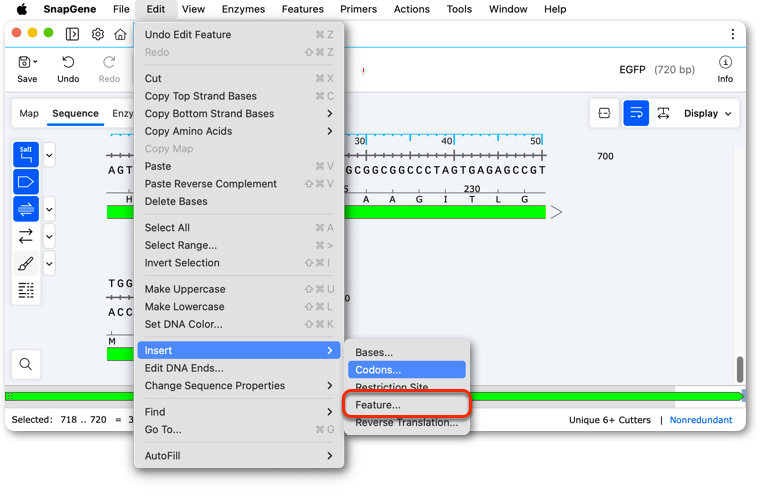762x501 pixels.
Task: Click the three-dot options icon
Action: (x=732, y=34)
